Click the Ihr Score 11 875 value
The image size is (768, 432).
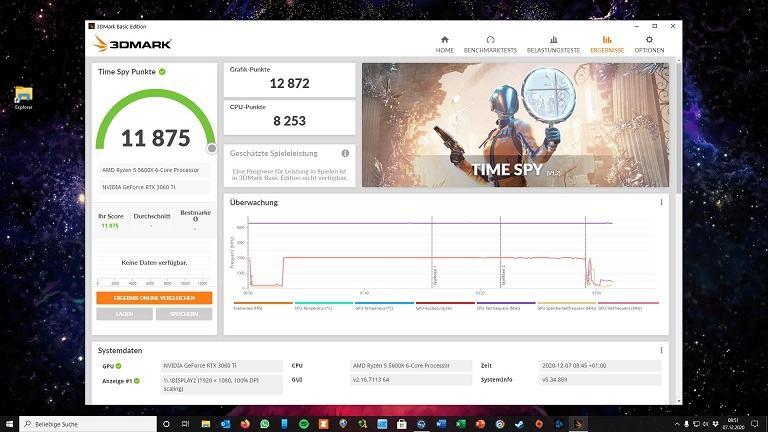pos(110,226)
